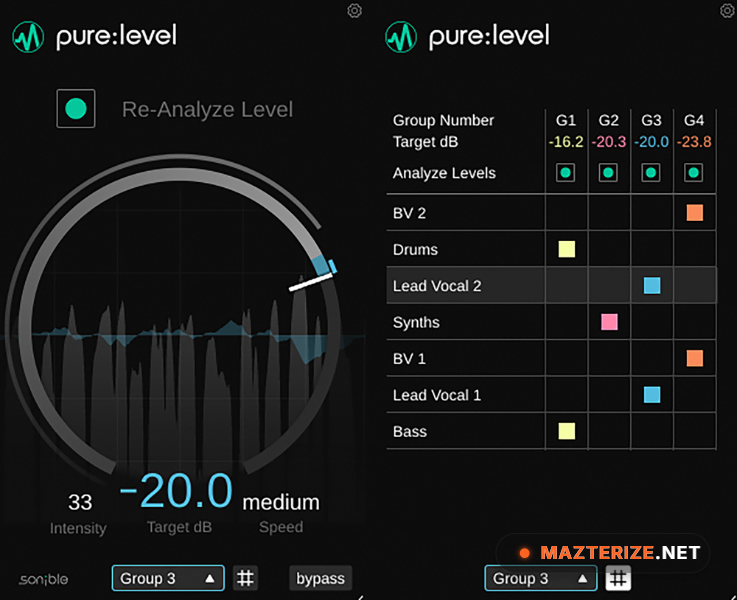The width and height of the screenshot is (737, 600).
Task: Assign Drums to G2 cell
Action: (x=609, y=249)
